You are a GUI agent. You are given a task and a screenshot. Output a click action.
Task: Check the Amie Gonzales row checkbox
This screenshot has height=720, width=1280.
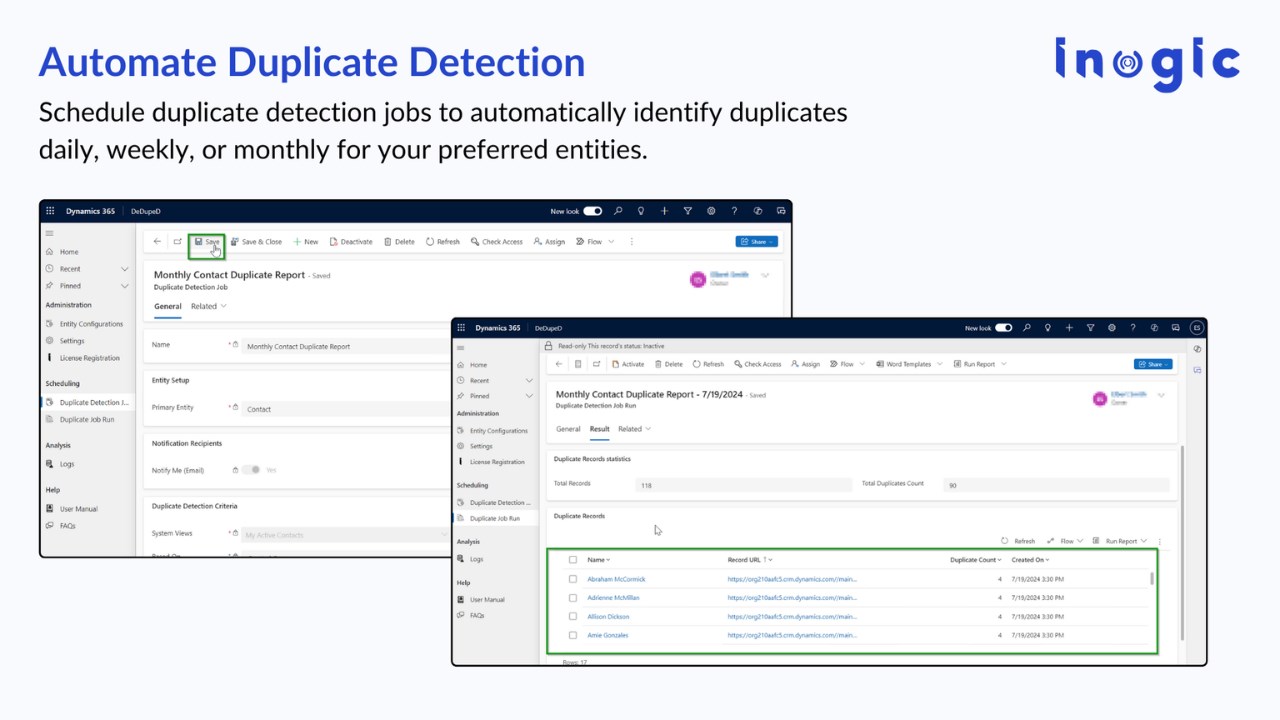[x=573, y=635]
